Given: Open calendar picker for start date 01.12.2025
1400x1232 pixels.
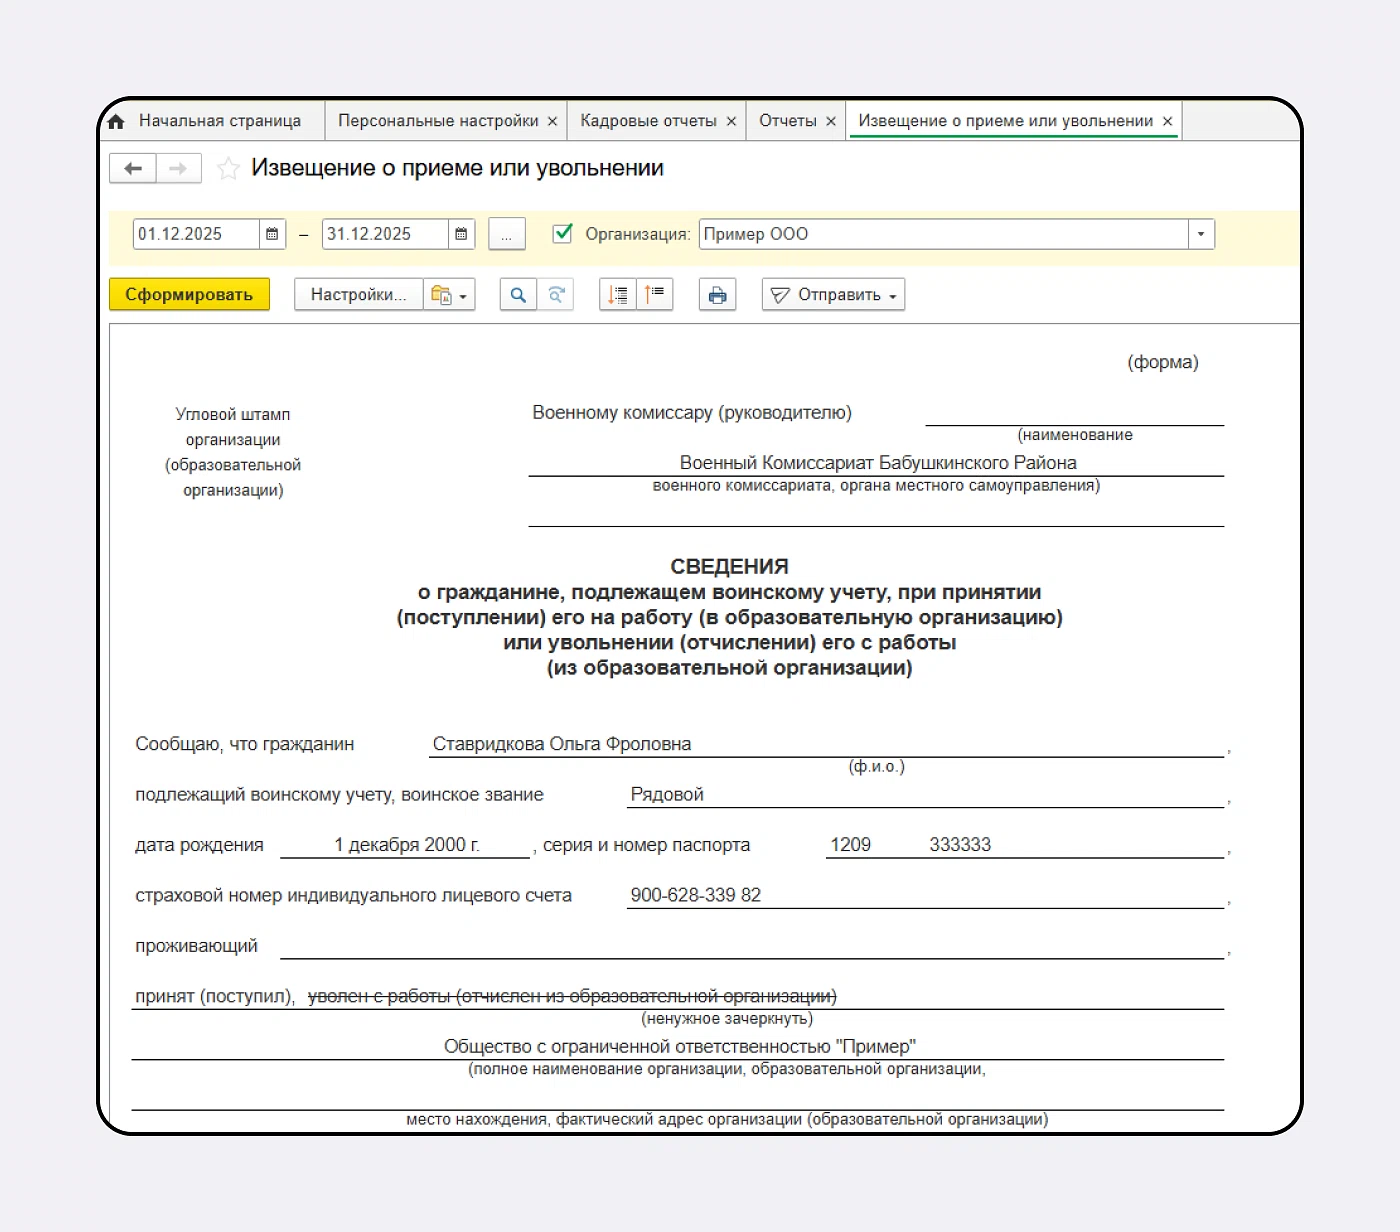Looking at the screenshot, I should pos(272,234).
